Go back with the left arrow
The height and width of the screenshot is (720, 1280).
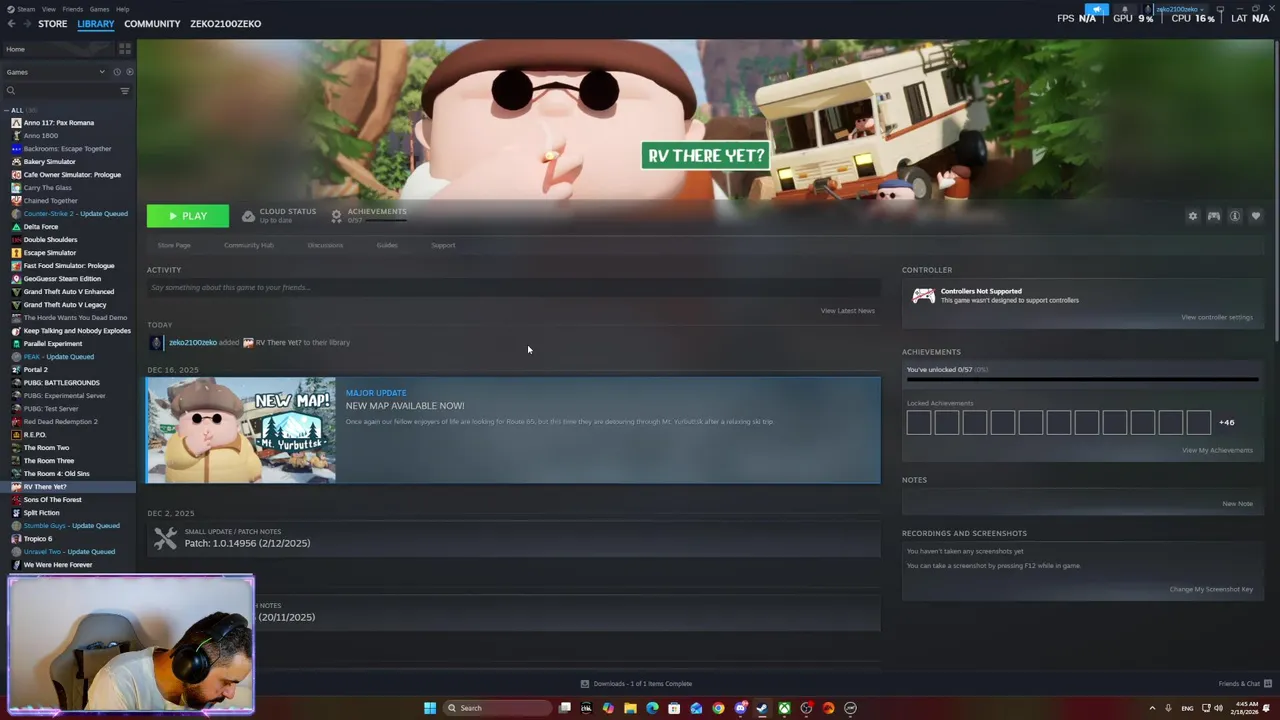click(11, 24)
